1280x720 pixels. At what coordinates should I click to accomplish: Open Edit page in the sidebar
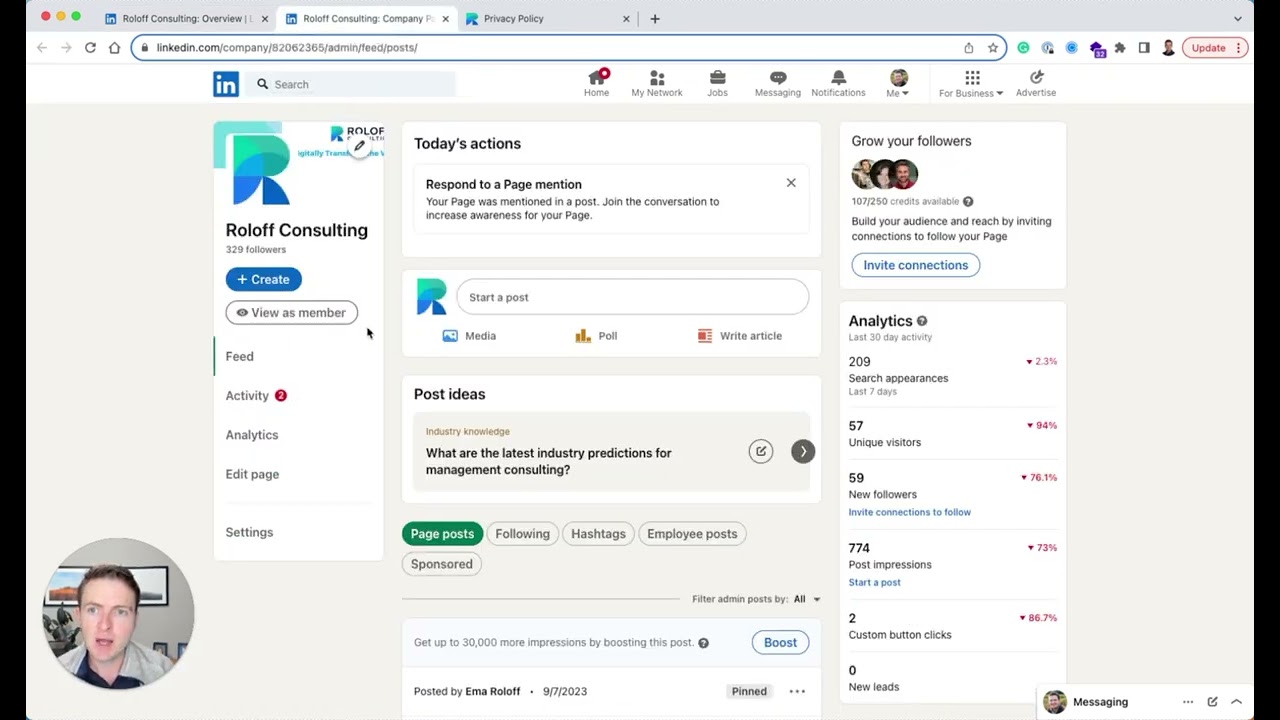click(x=252, y=474)
